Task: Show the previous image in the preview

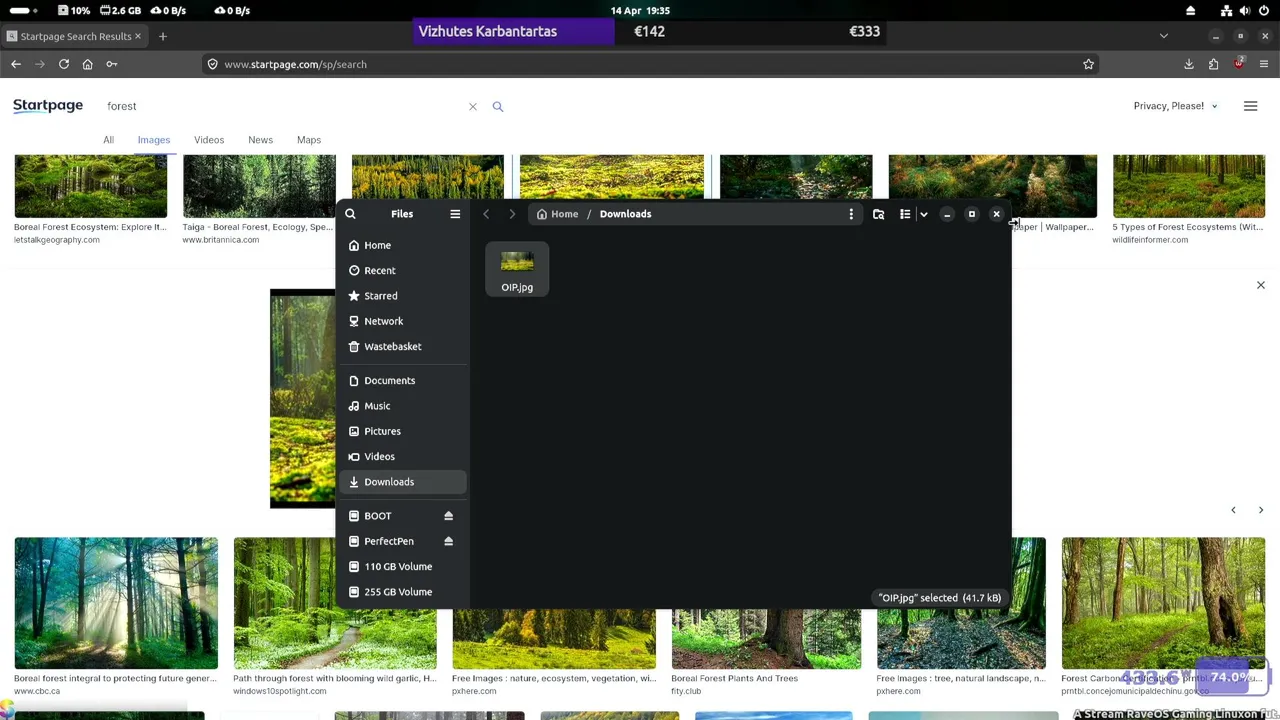Action: (x=1233, y=510)
